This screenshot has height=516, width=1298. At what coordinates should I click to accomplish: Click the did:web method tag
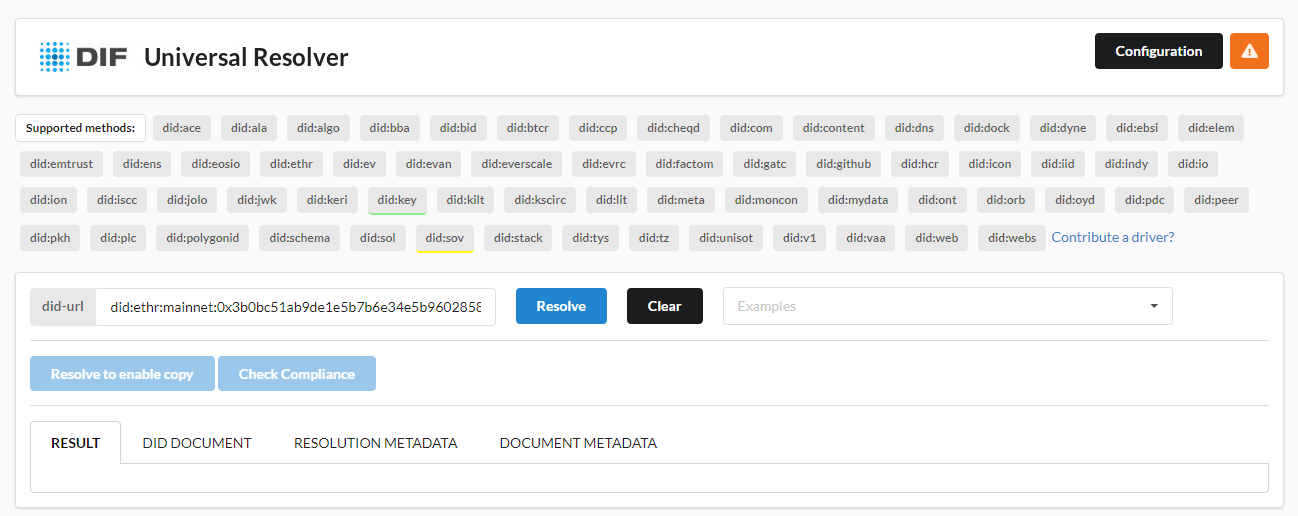937,238
